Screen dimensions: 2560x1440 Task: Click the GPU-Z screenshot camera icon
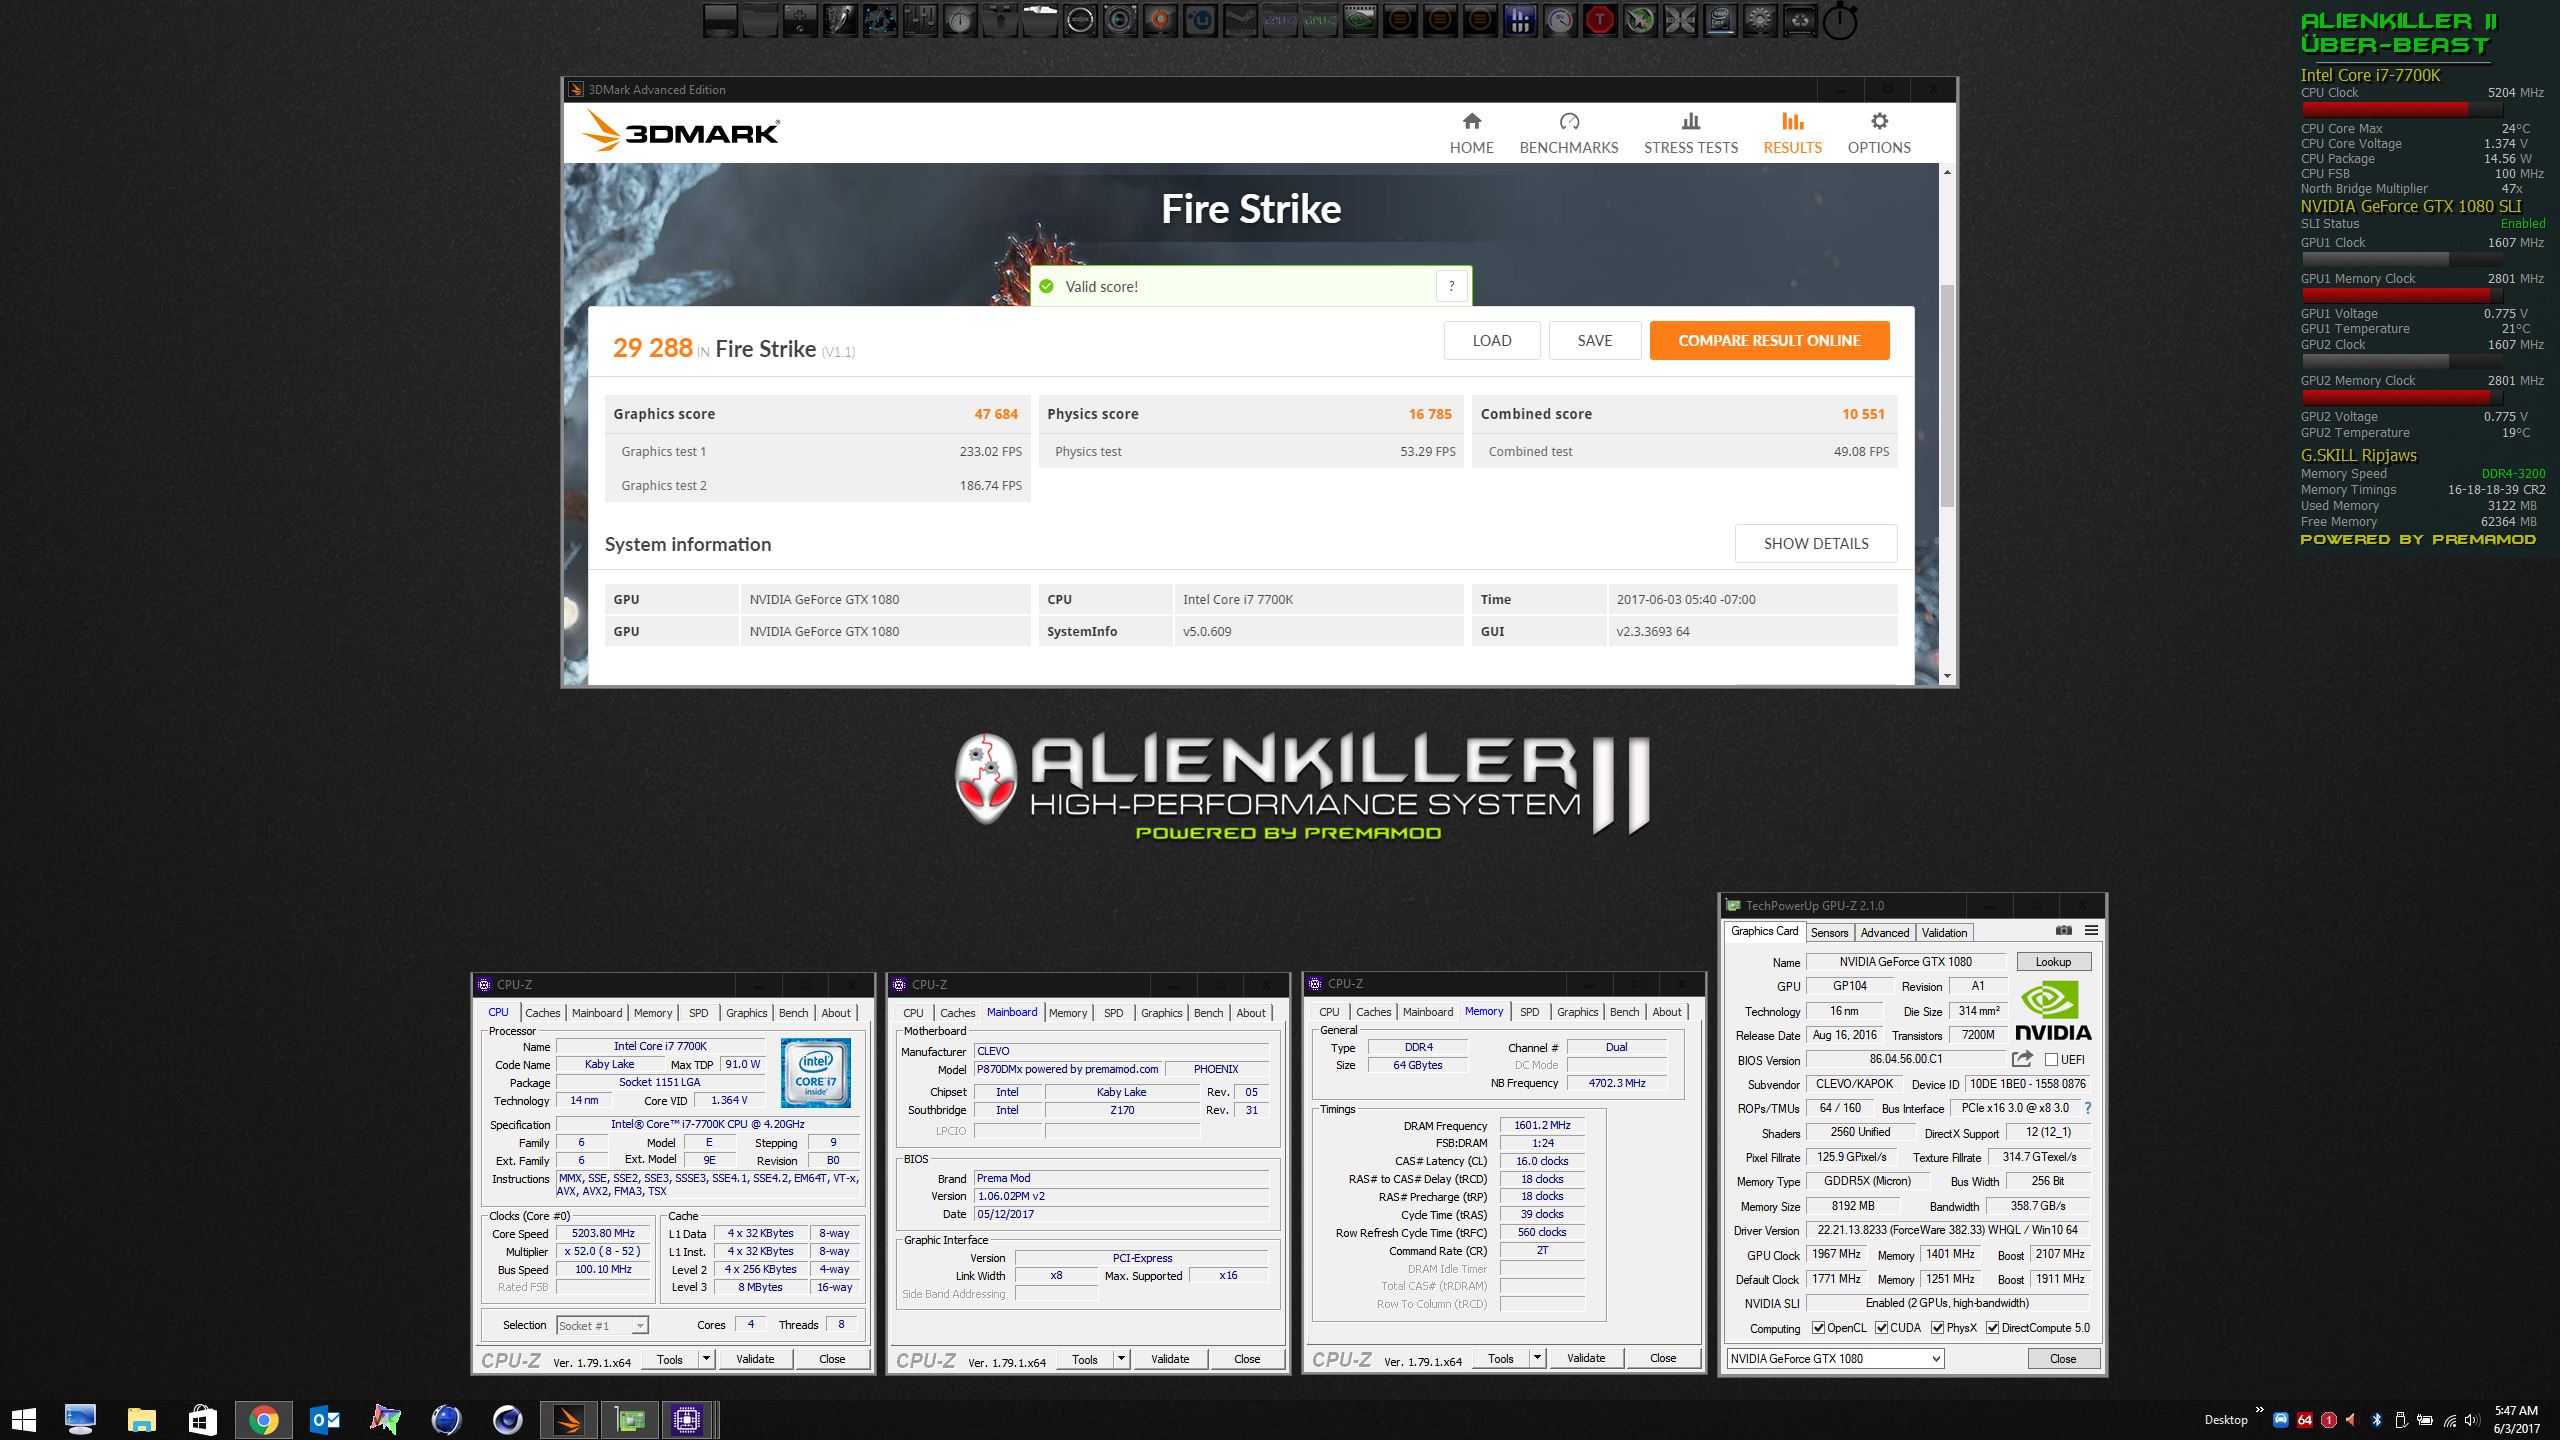click(2063, 930)
